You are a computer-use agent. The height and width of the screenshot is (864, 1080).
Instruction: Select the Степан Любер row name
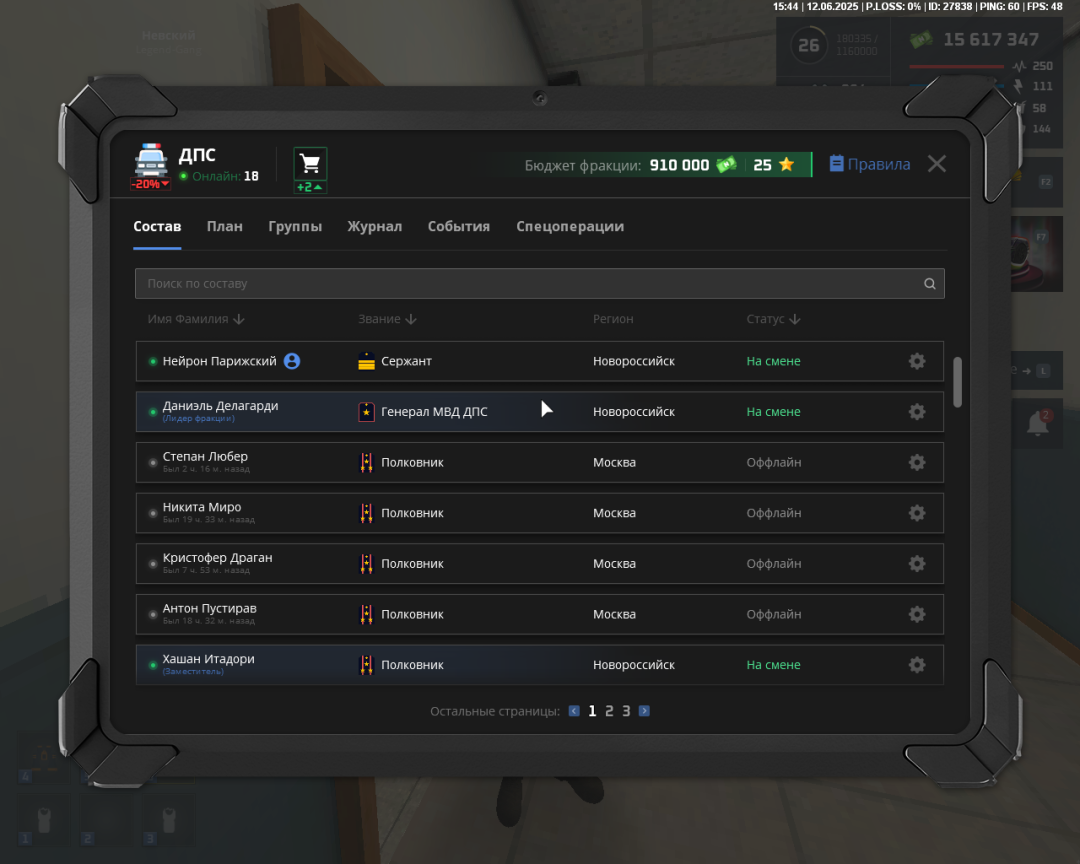click(205, 456)
